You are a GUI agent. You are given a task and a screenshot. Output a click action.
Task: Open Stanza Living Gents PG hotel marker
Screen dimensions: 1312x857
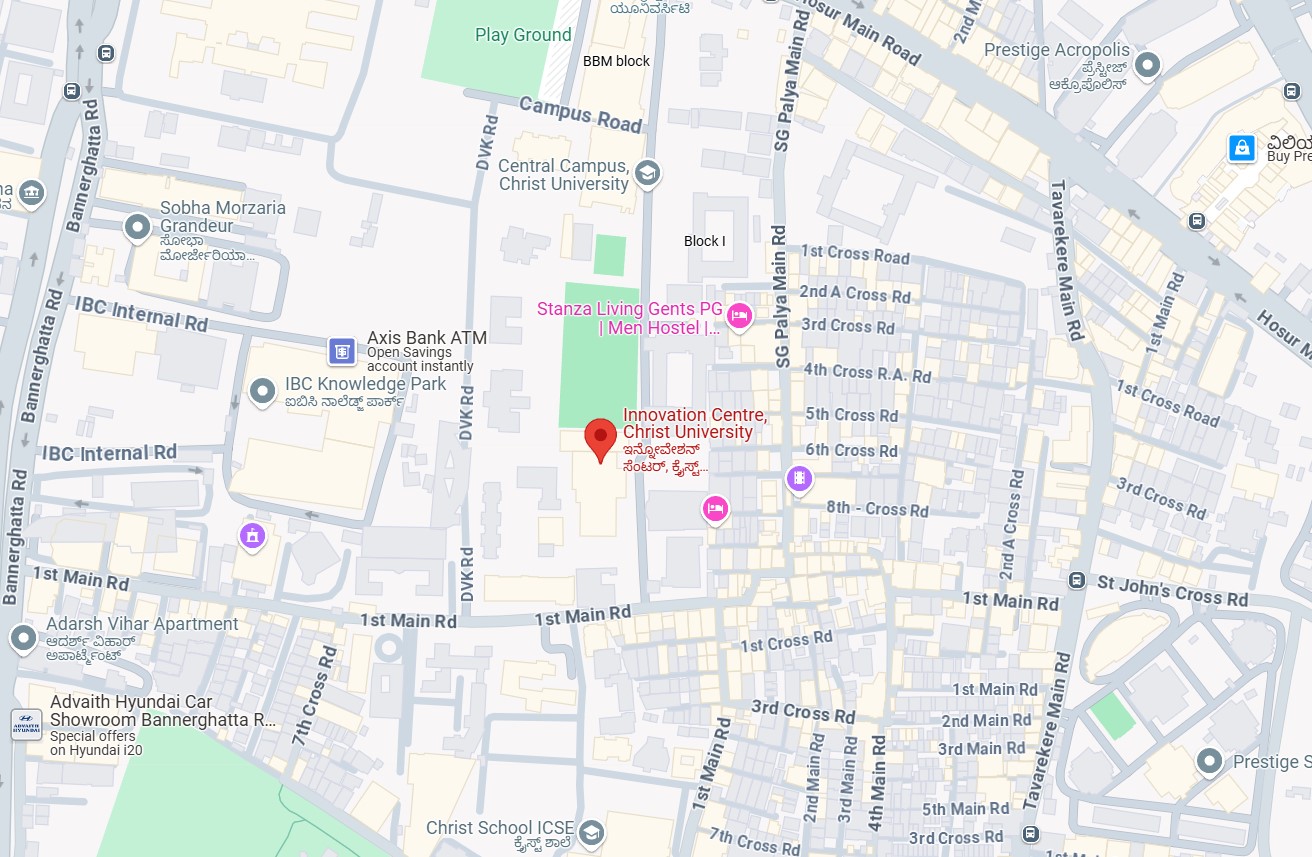click(x=739, y=317)
